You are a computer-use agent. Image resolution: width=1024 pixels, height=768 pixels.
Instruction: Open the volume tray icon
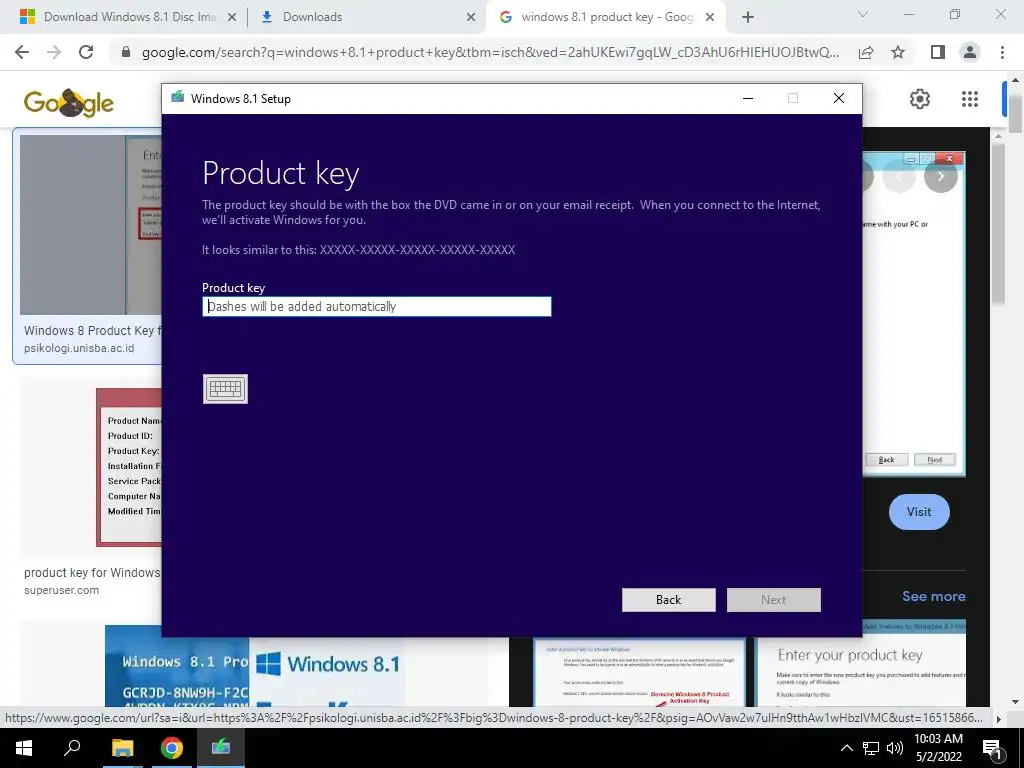tap(895, 748)
